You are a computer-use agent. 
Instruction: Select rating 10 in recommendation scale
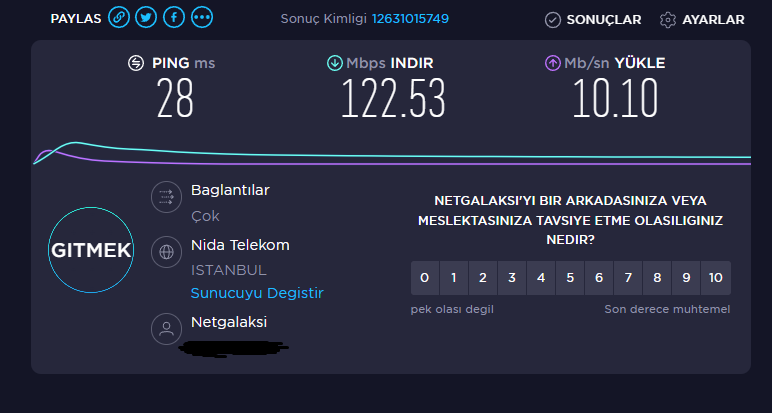[x=716, y=278]
